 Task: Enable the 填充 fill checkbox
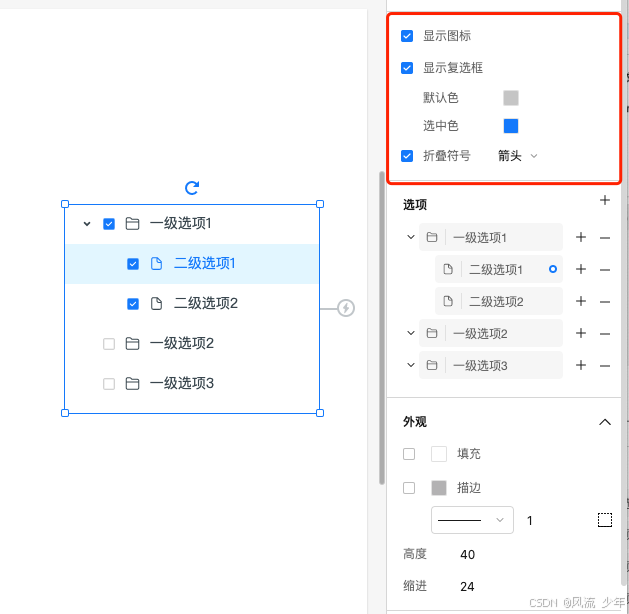(x=409, y=454)
